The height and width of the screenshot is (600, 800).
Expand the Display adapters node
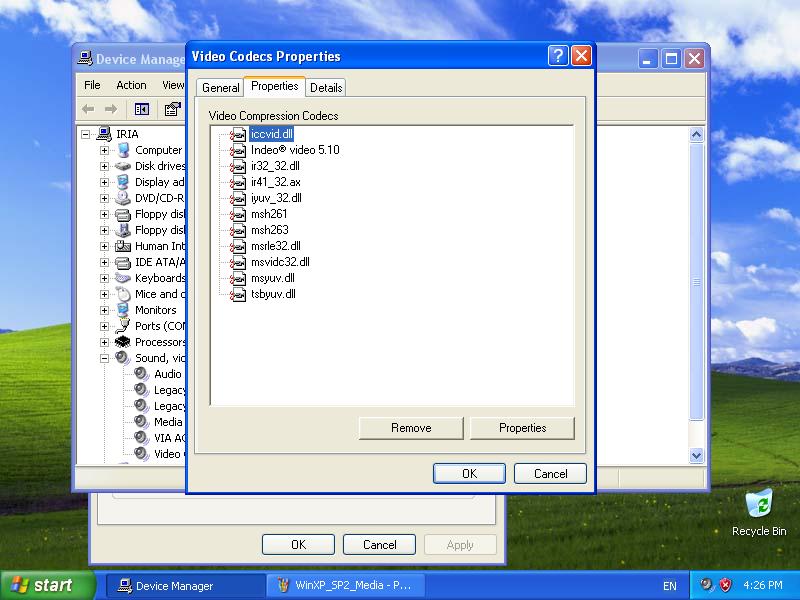click(x=105, y=182)
